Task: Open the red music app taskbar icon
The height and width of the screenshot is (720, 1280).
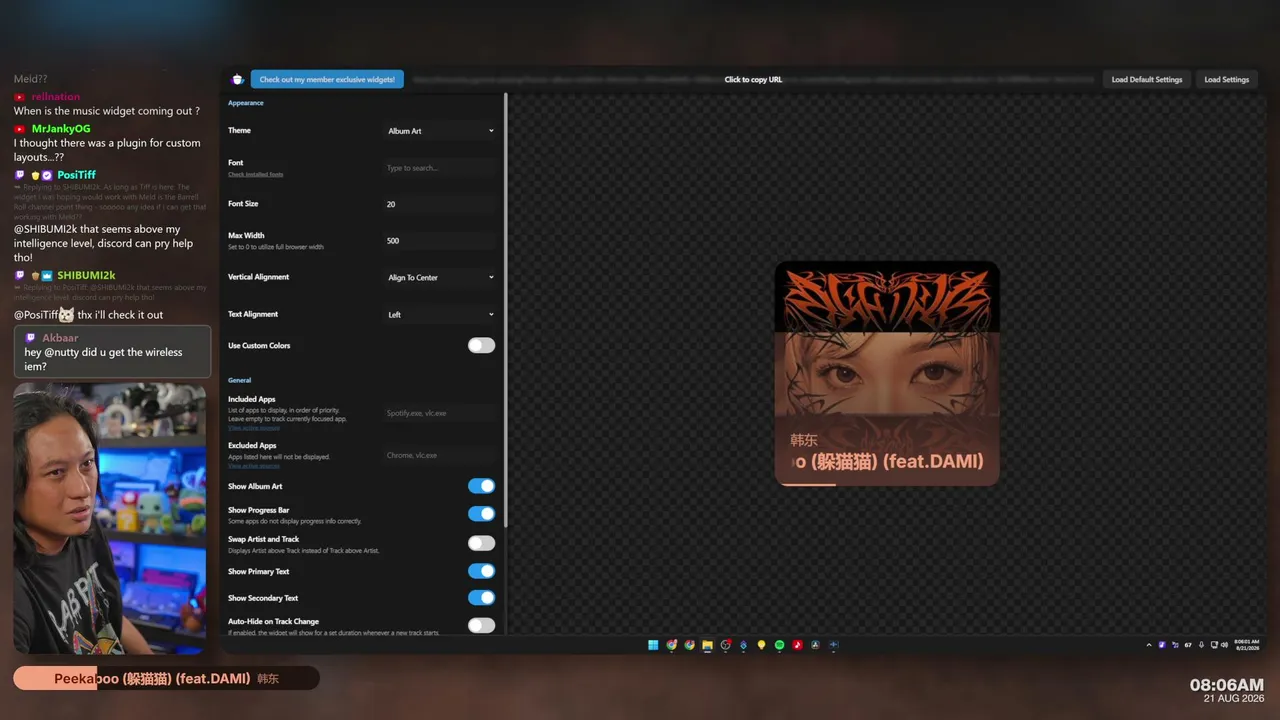Action: pyautogui.click(x=797, y=645)
